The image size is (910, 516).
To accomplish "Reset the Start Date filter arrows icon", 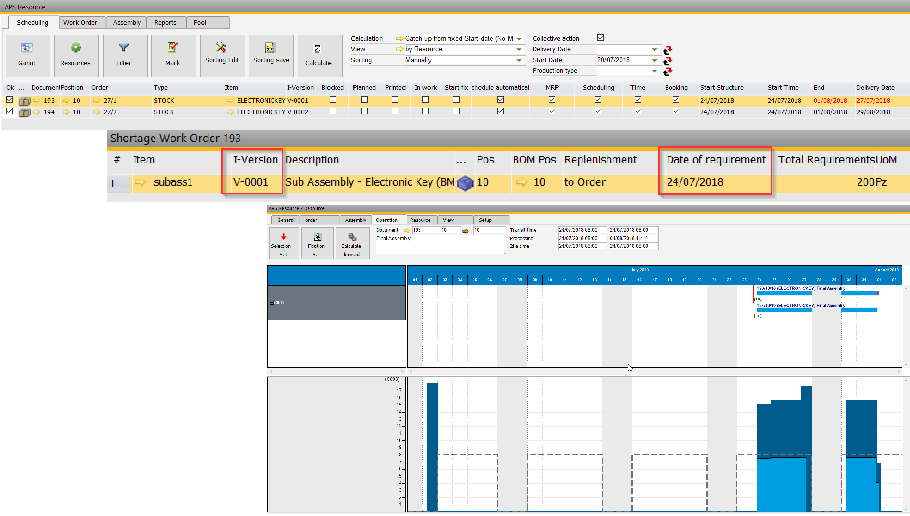I will 667,60.
